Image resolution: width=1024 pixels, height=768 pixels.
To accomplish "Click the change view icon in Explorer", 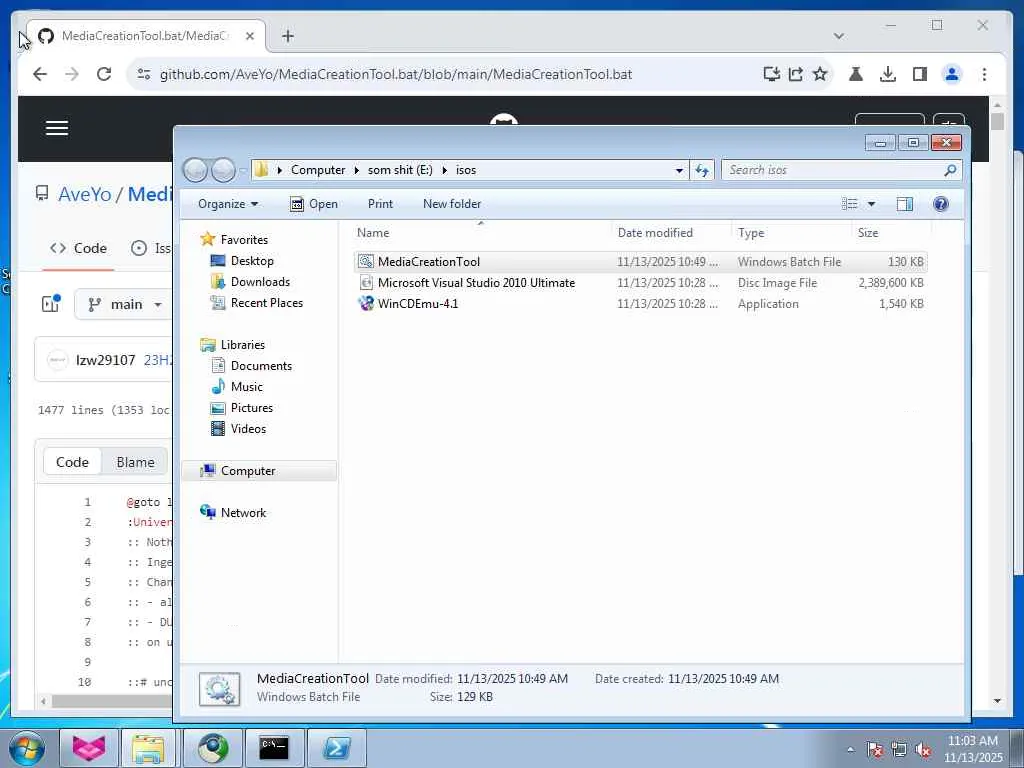I will [850, 204].
